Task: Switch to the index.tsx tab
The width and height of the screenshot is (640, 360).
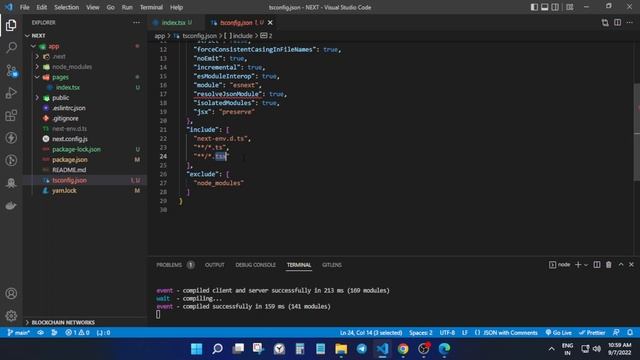Action: point(172,22)
